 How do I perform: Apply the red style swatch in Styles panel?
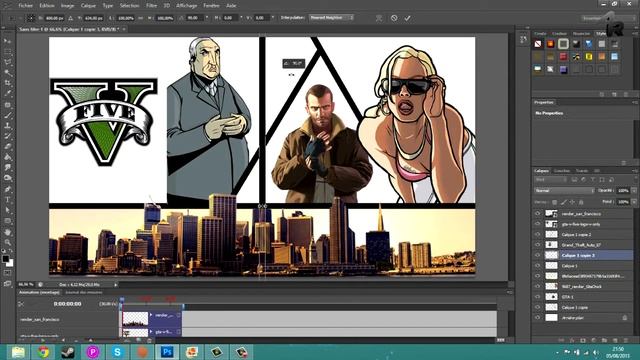point(563,56)
